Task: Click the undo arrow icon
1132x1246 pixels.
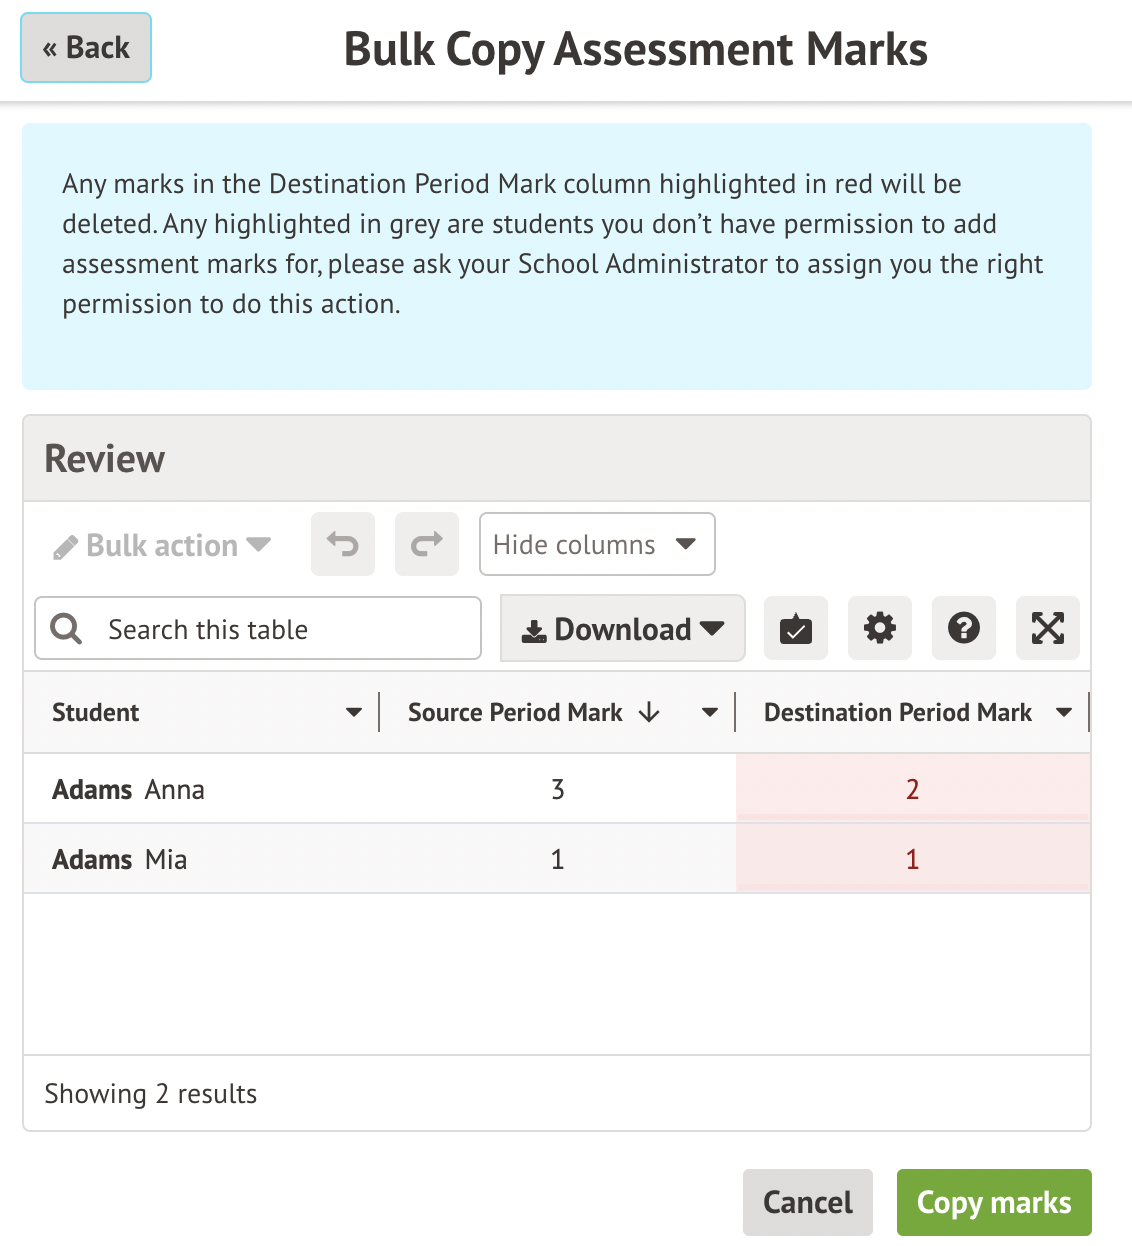Action: [343, 545]
